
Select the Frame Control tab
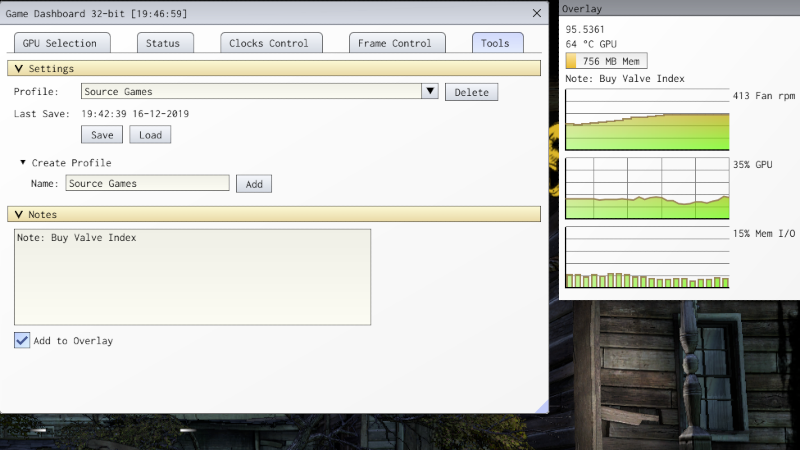394,43
